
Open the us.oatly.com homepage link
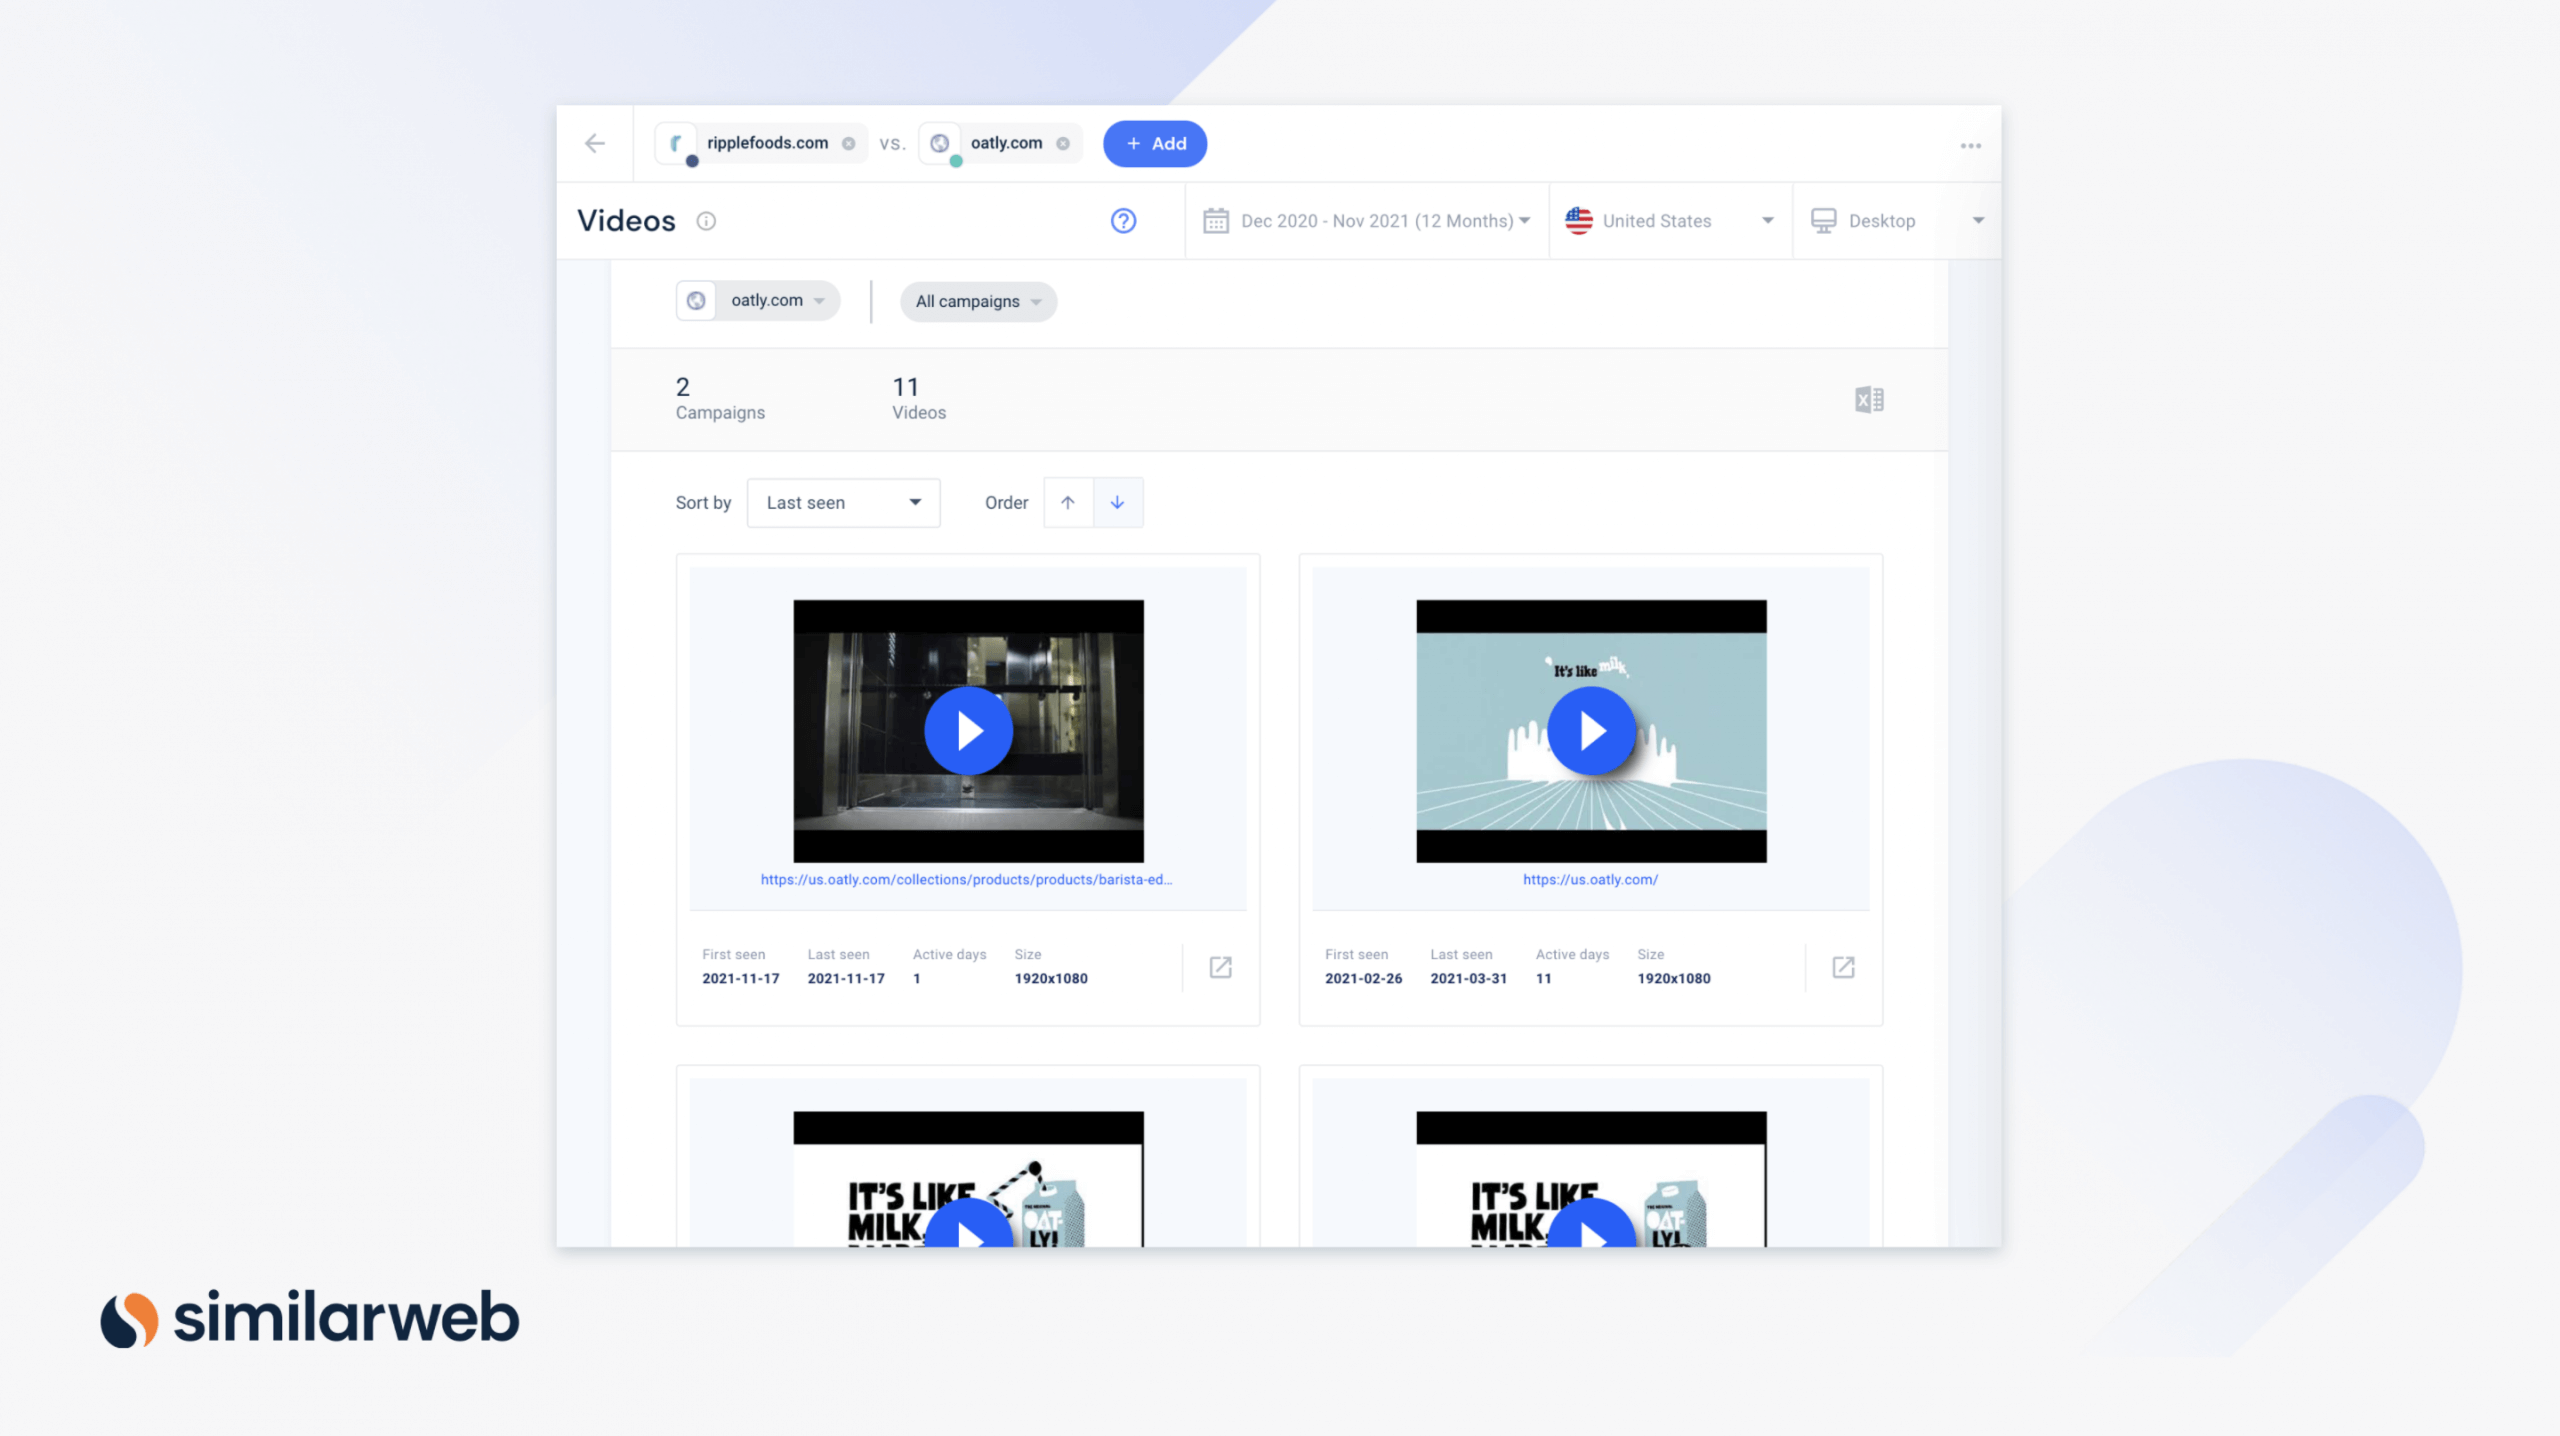point(1589,880)
